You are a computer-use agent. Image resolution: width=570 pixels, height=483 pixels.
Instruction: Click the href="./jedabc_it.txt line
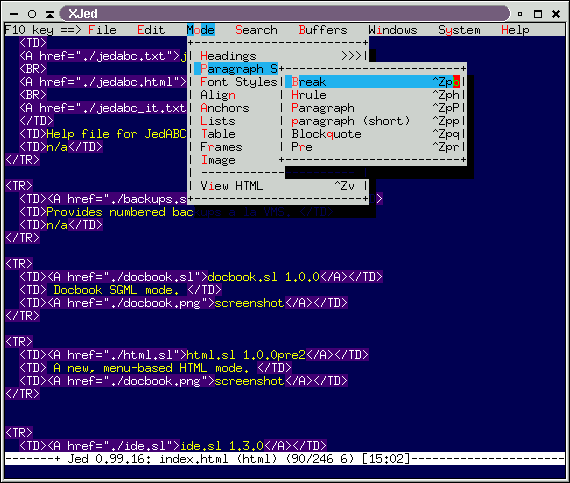(103, 108)
